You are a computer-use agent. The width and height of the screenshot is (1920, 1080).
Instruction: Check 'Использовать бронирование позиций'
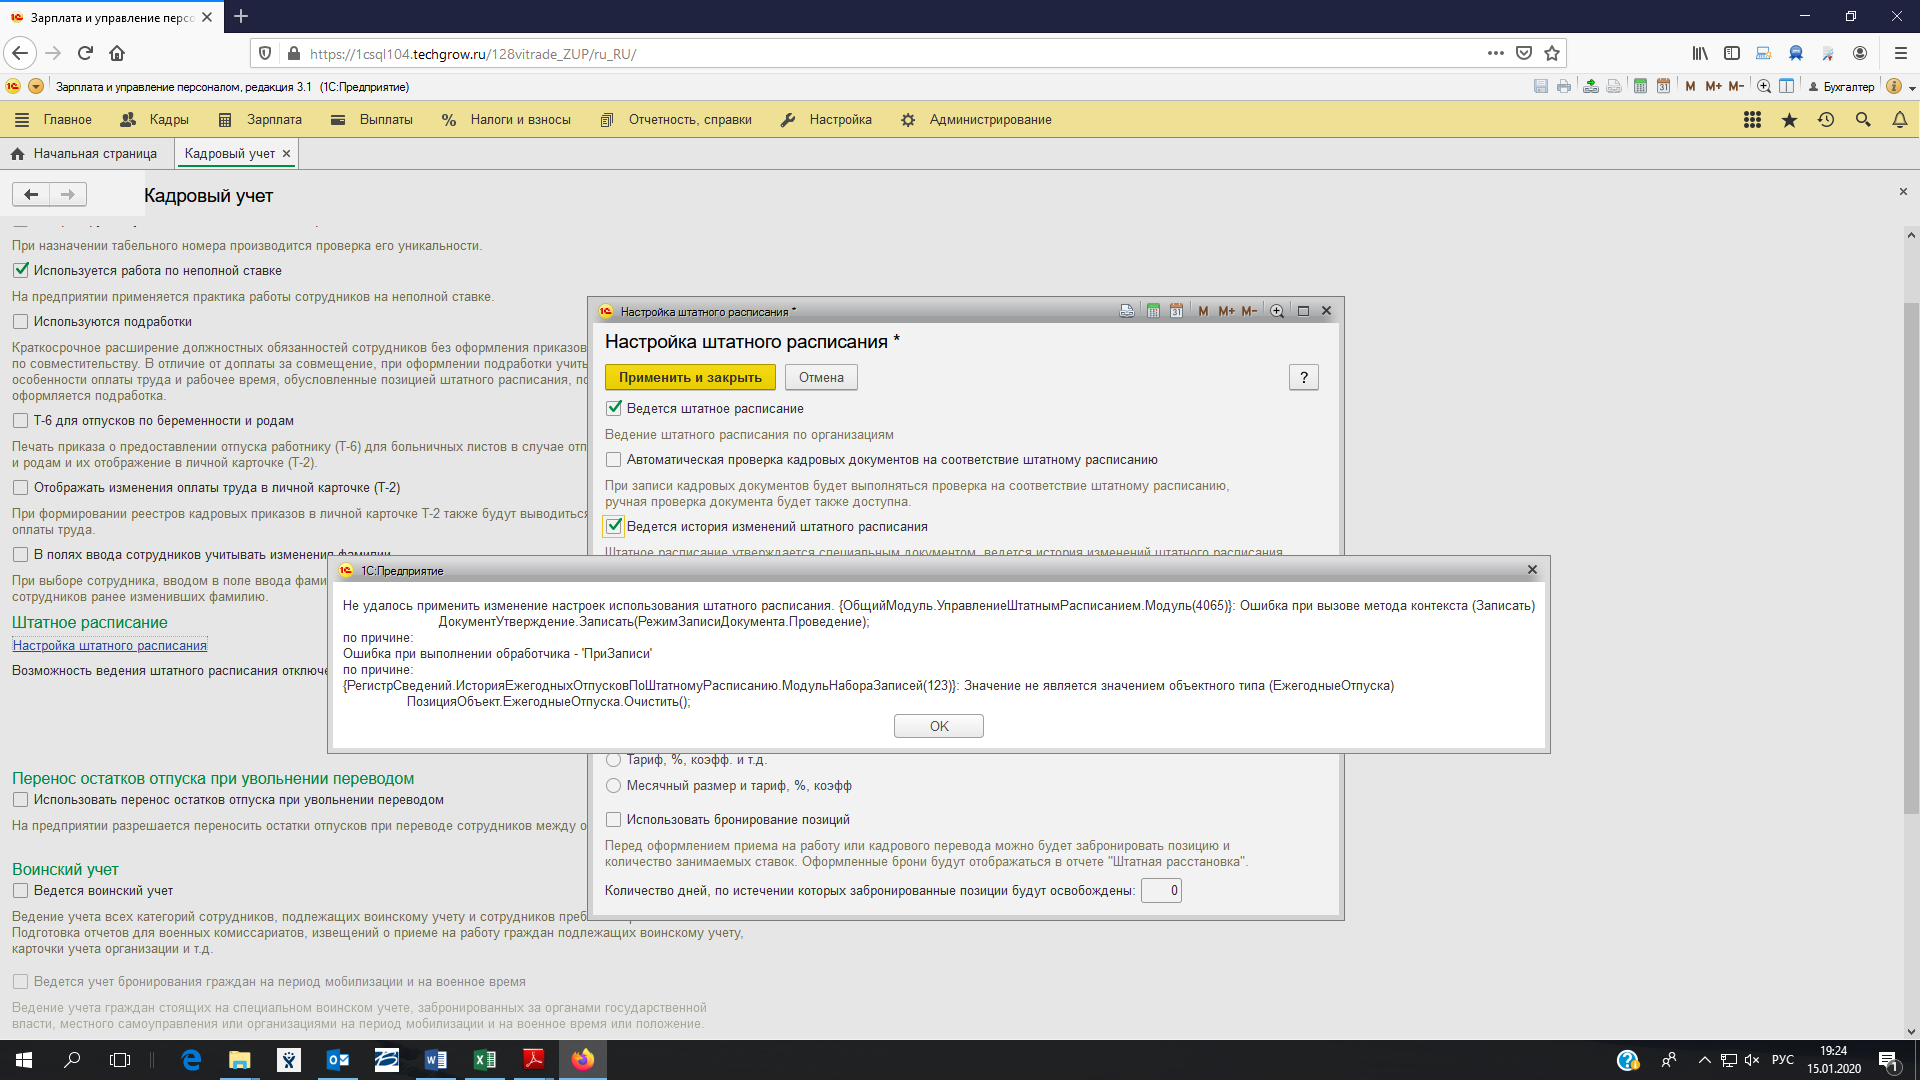click(x=614, y=820)
